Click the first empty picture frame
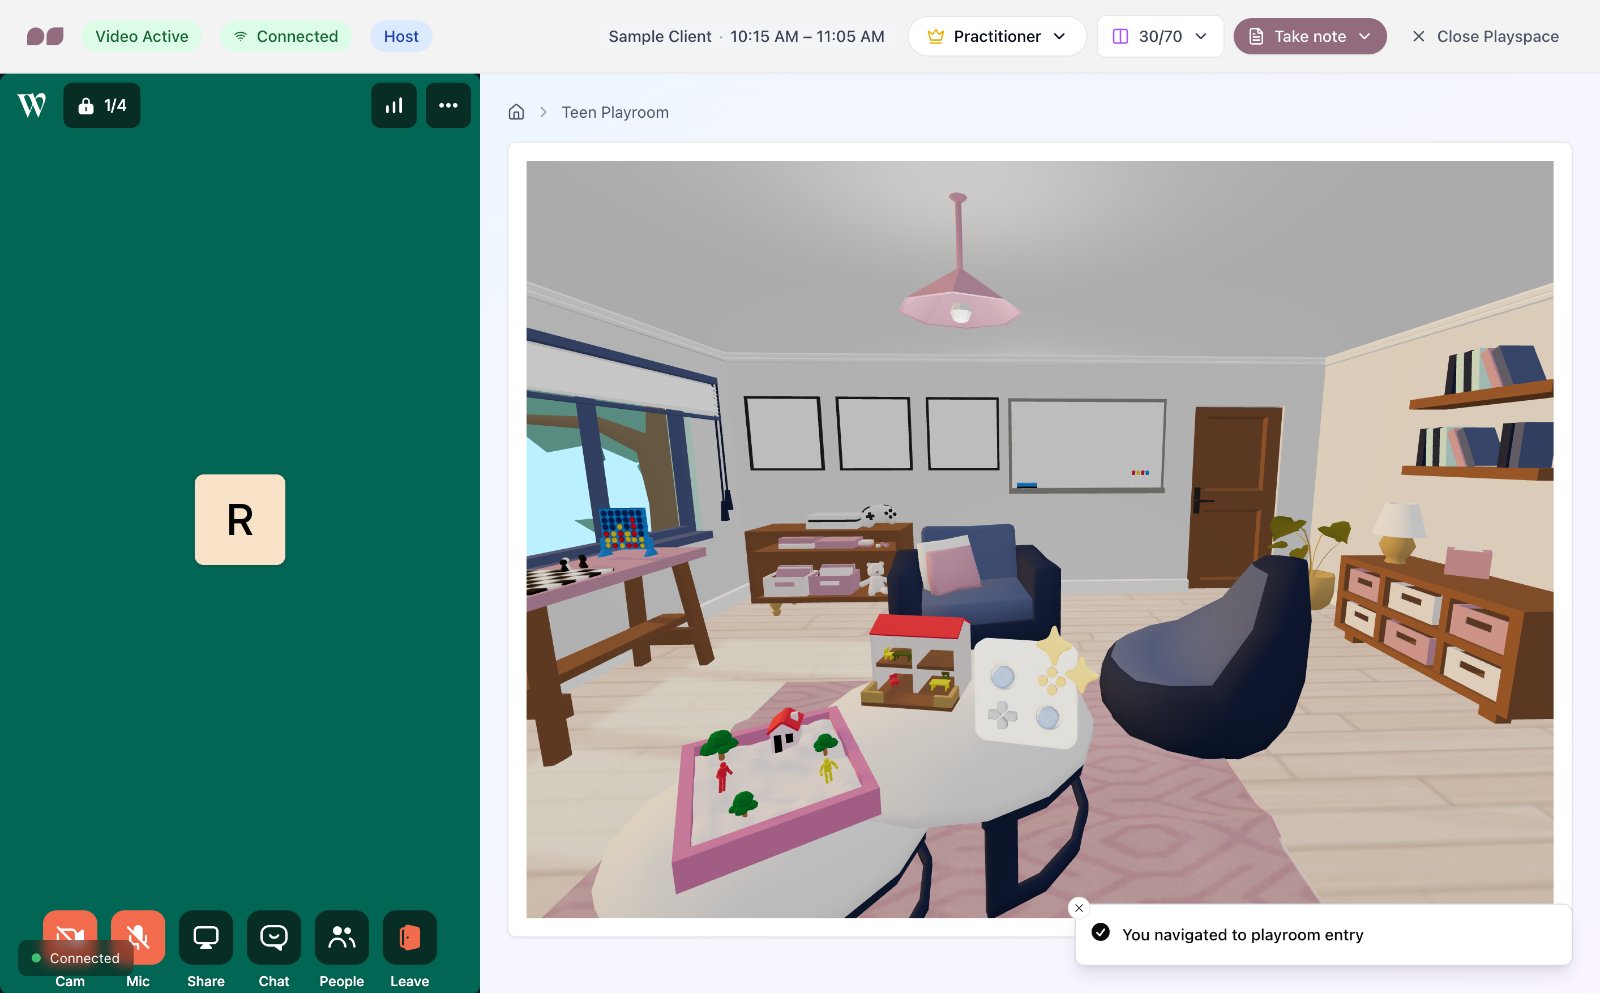 (x=784, y=433)
